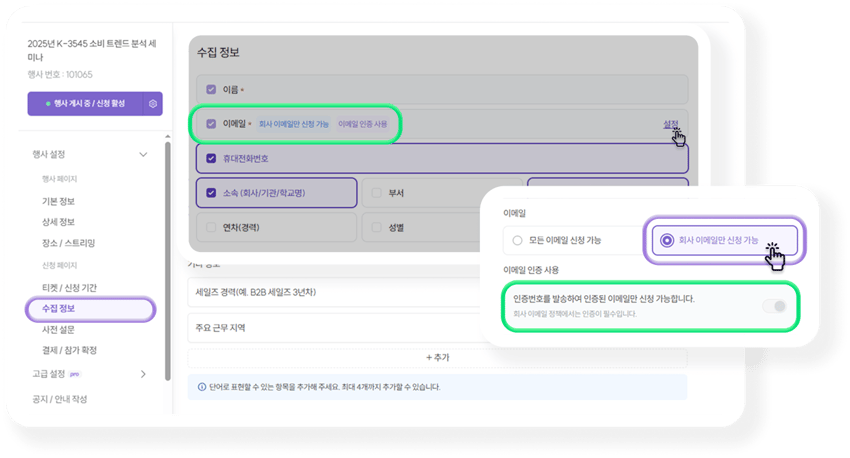
Task: Click the info icon in the blue notice
Action: point(202,387)
